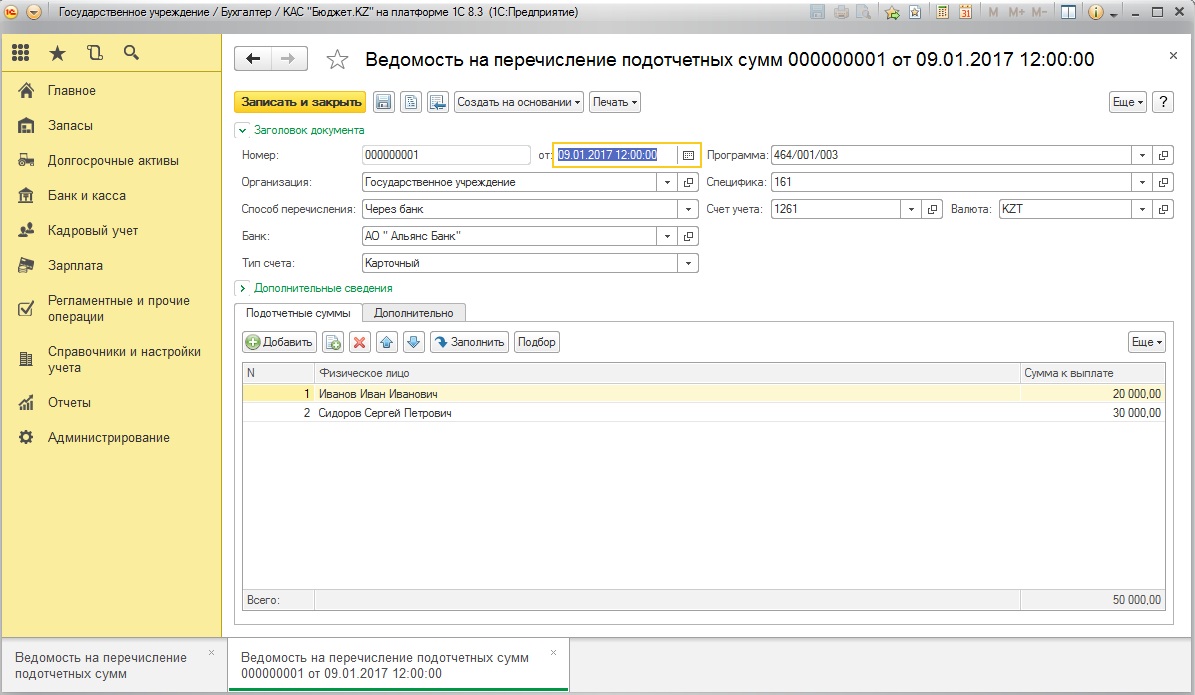Screen dimensions: 1195x695
Task: Open the Создать на основании dropdown
Action: (519, 102)
